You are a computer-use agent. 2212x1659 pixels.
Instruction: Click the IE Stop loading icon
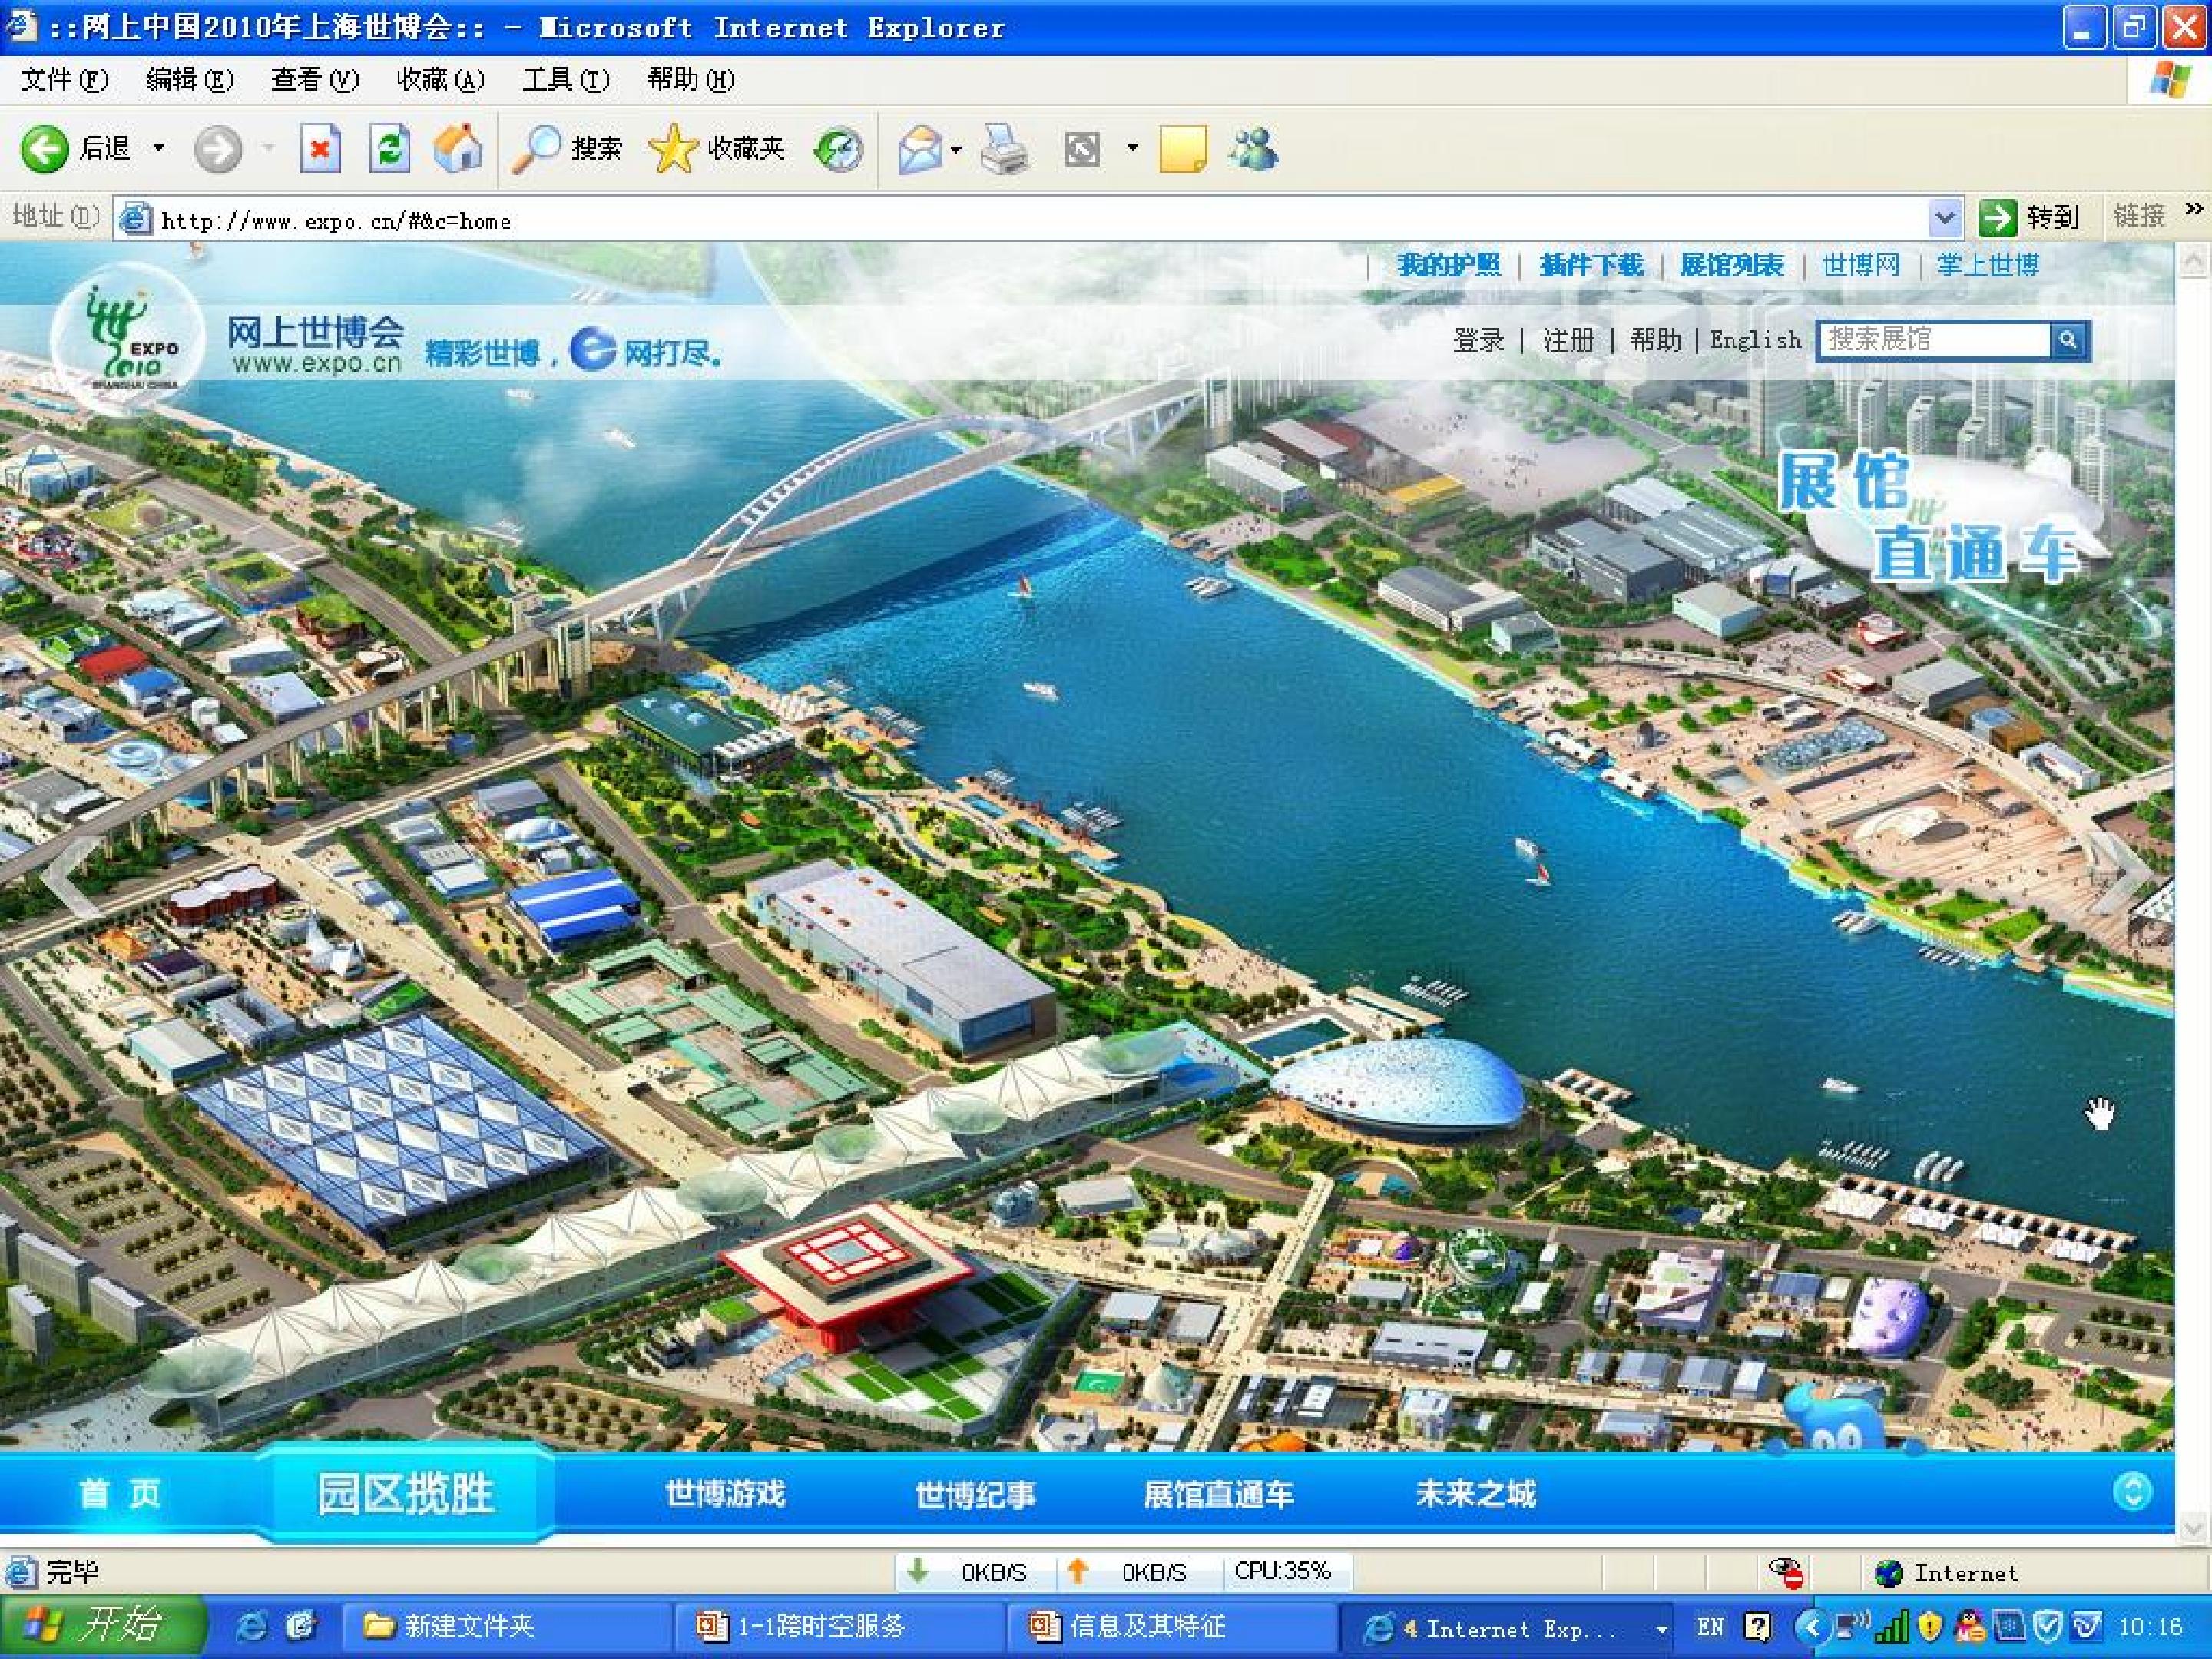pyautogui.click(x=320, y=150)
